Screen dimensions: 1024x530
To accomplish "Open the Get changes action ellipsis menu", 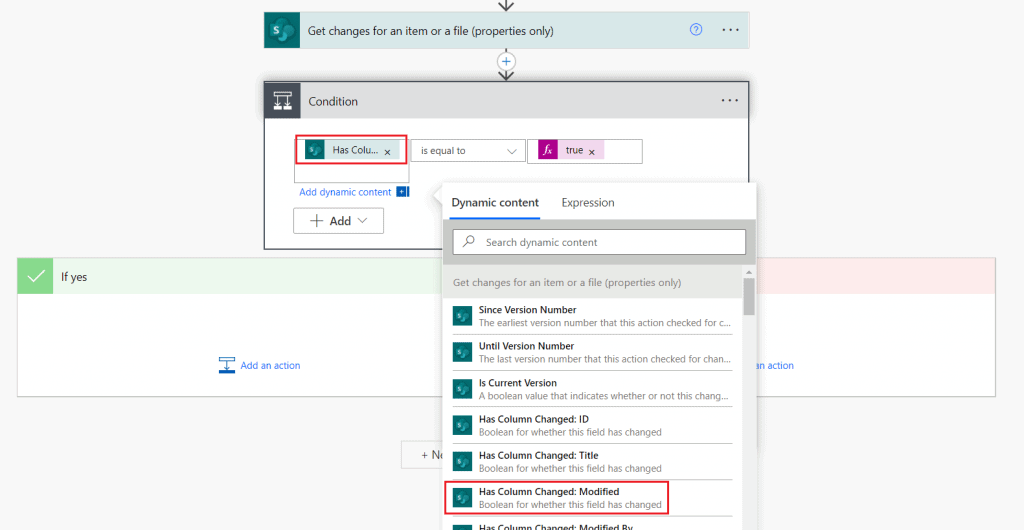I will pos(730,30).
